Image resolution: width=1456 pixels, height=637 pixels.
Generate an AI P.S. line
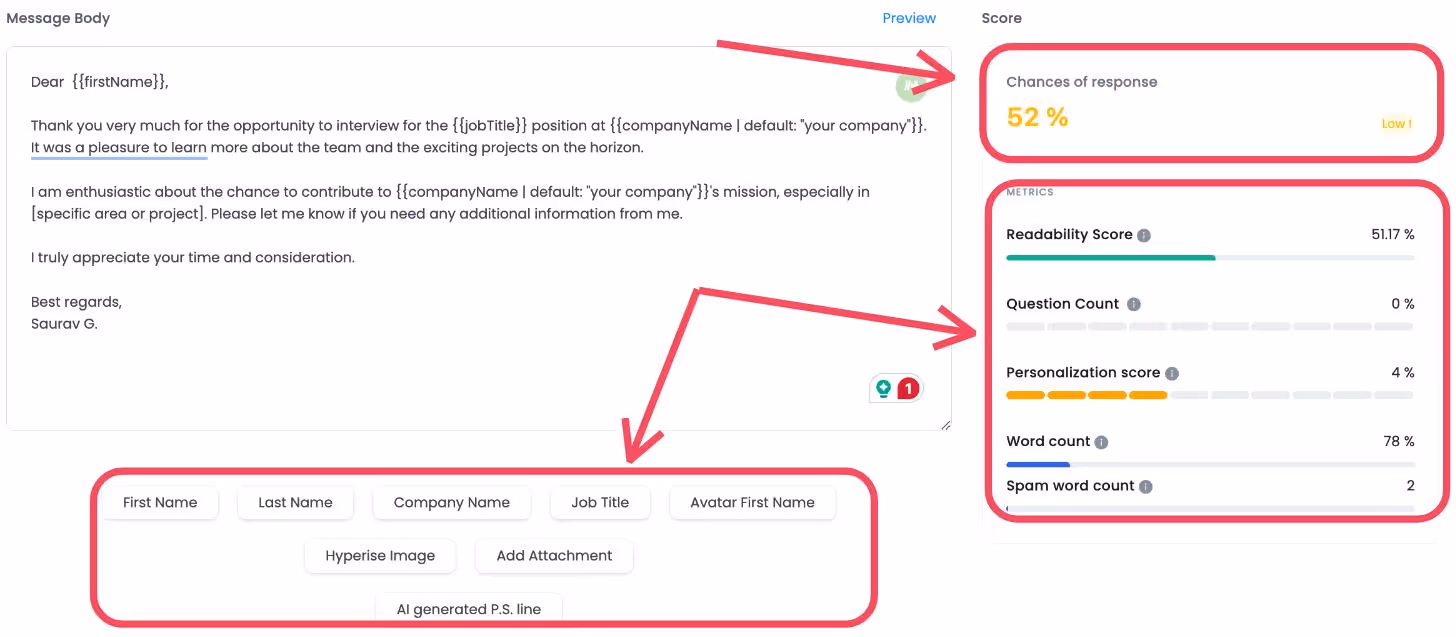pos(468,608)
